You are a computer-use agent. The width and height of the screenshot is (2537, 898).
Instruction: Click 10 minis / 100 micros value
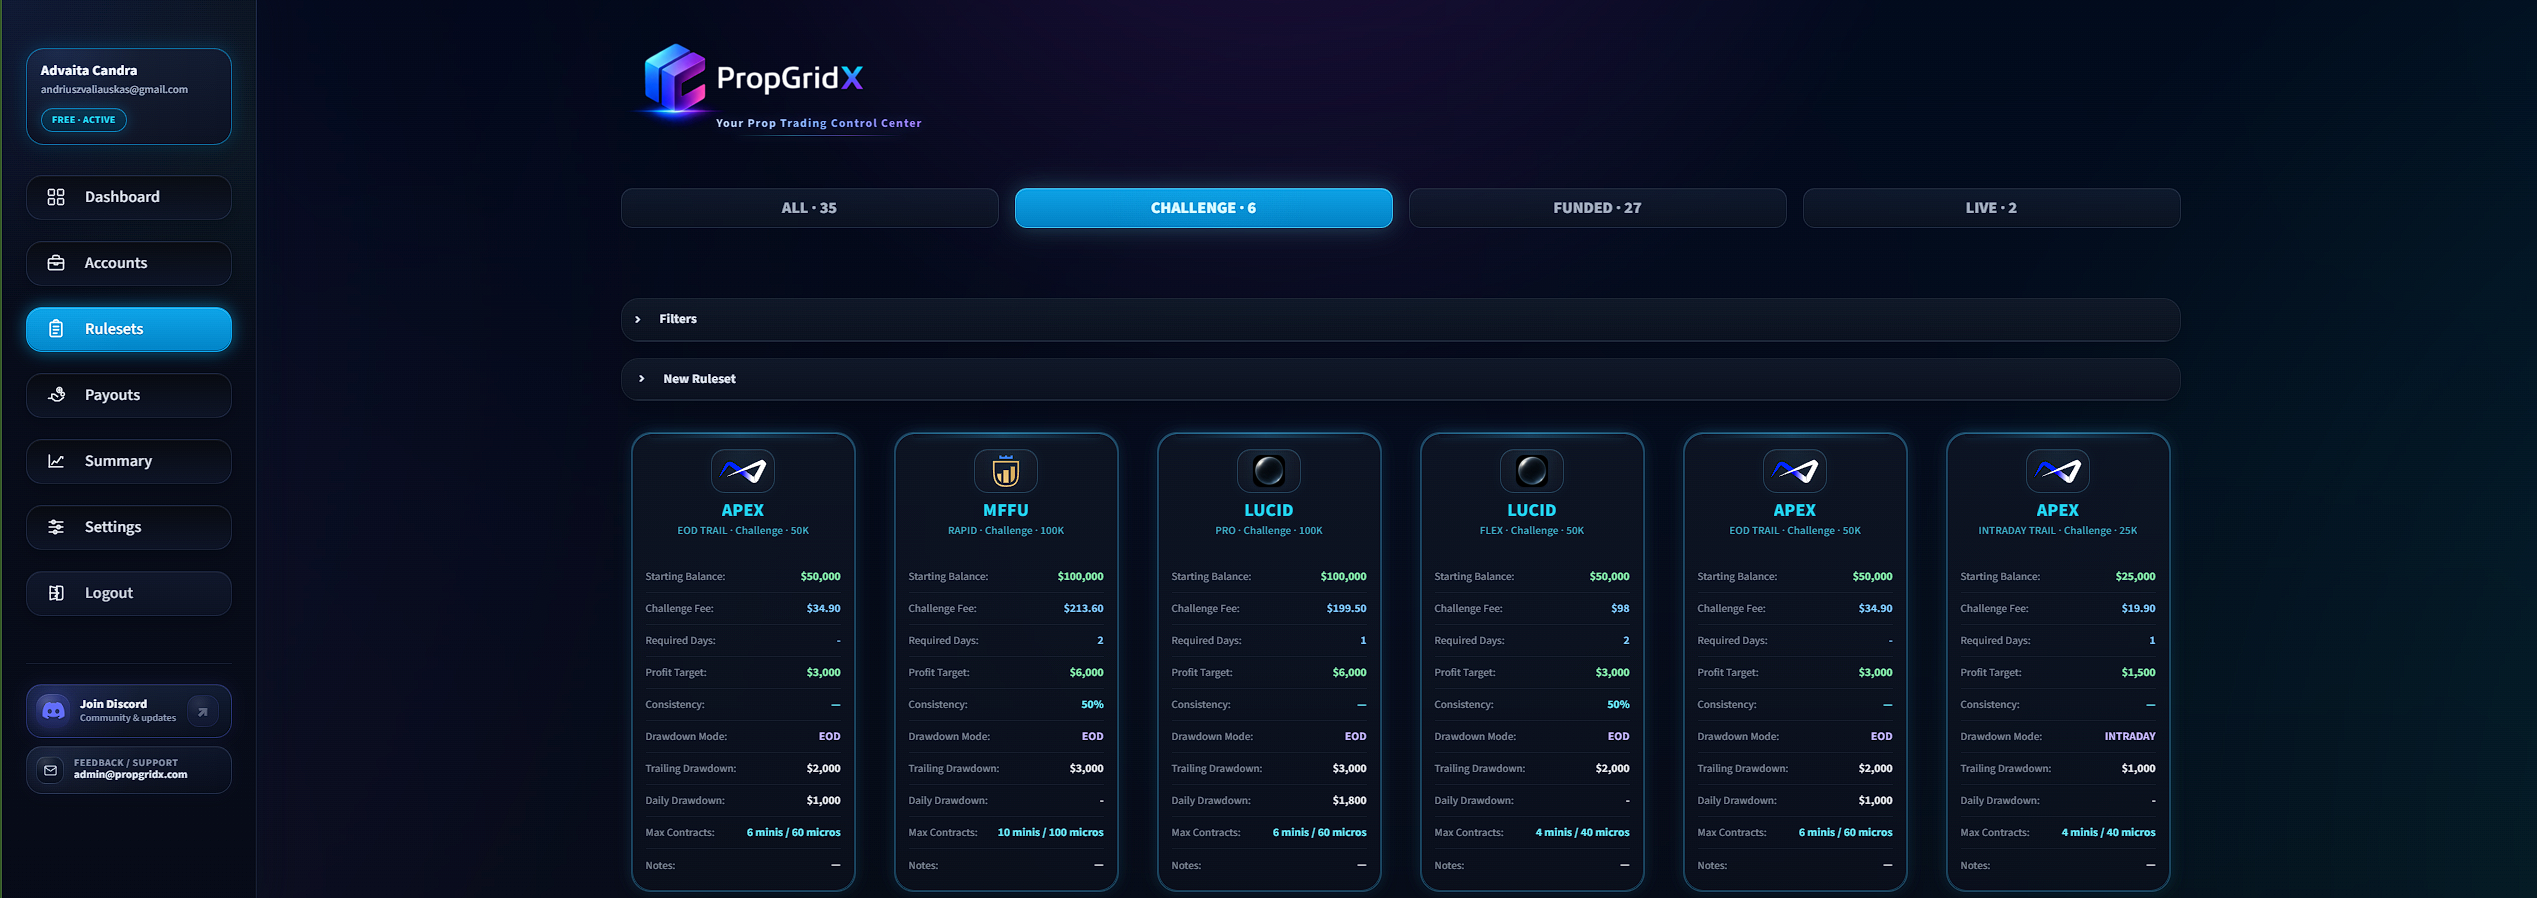(x=1050, y=832)
